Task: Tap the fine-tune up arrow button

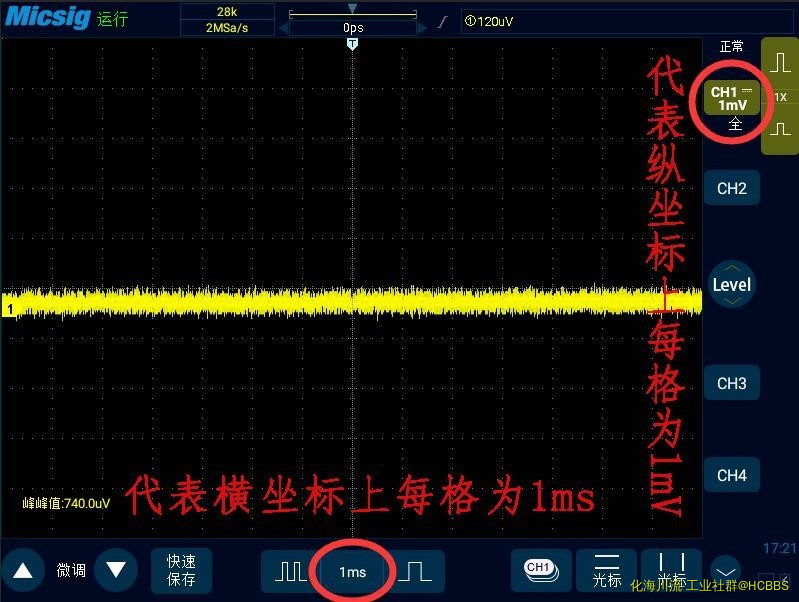Action: (23, 570)
